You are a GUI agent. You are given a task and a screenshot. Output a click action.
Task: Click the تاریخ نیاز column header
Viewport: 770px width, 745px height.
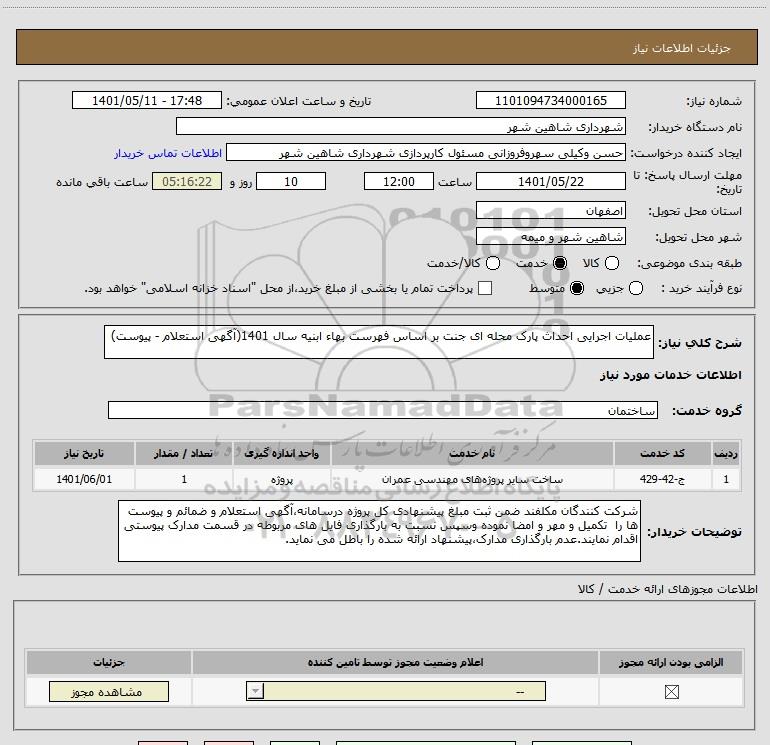coord(84,453)
